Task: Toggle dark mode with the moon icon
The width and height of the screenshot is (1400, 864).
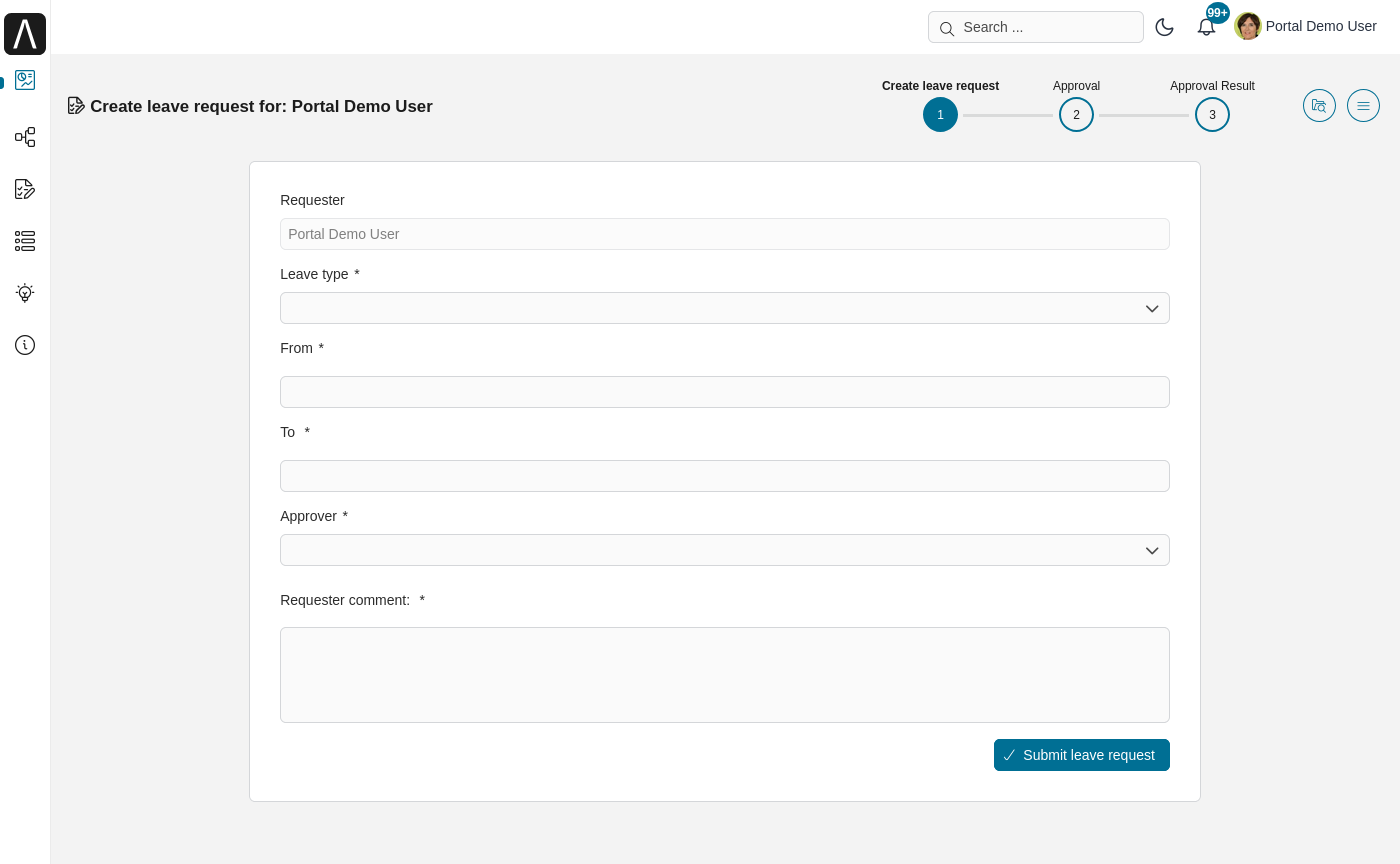Action: 1165,27
